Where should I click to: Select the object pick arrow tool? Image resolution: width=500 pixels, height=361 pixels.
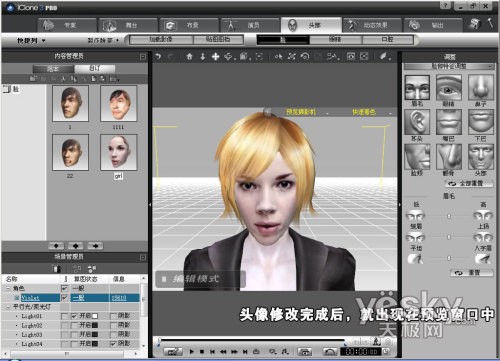(x=278, y=56)
